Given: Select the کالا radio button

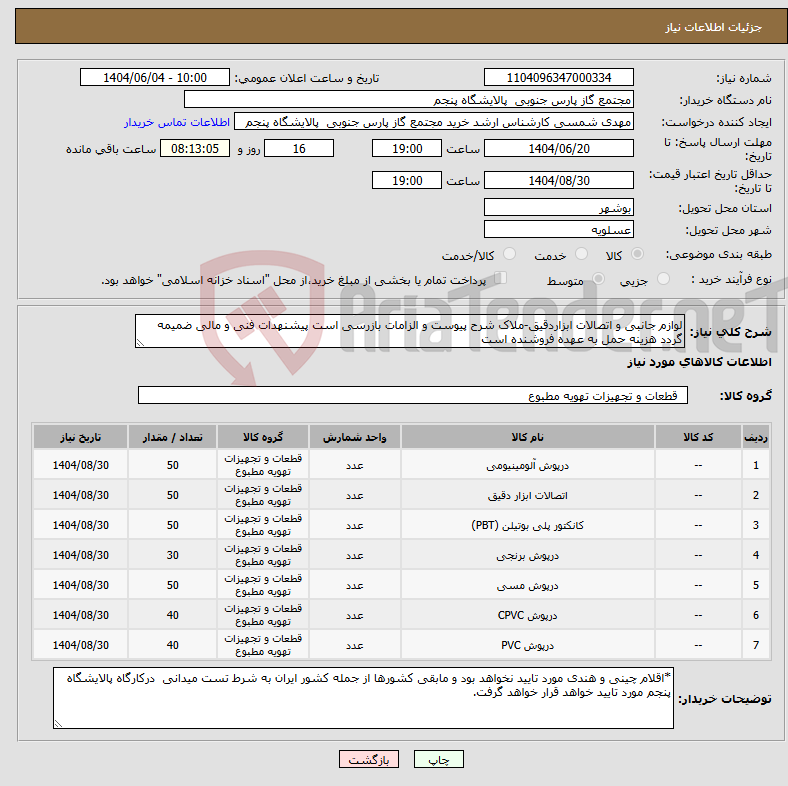Looking at the screenshot, I should point(637,254).
